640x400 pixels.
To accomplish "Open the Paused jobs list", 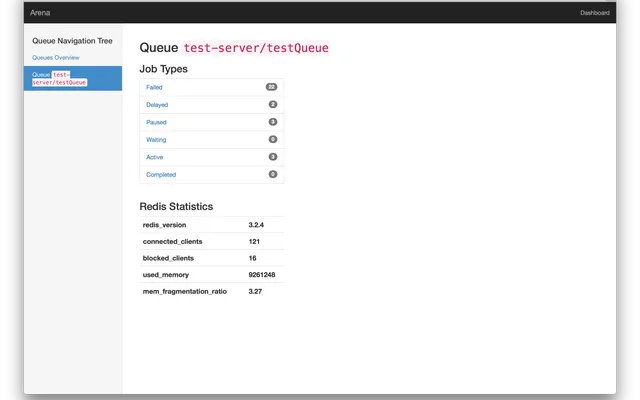I will point(156,122).
